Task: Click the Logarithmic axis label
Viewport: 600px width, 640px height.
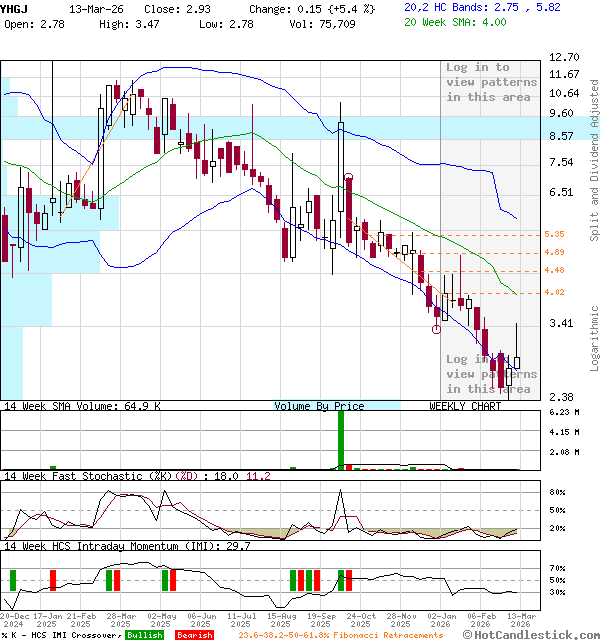Action: [594, 338]
